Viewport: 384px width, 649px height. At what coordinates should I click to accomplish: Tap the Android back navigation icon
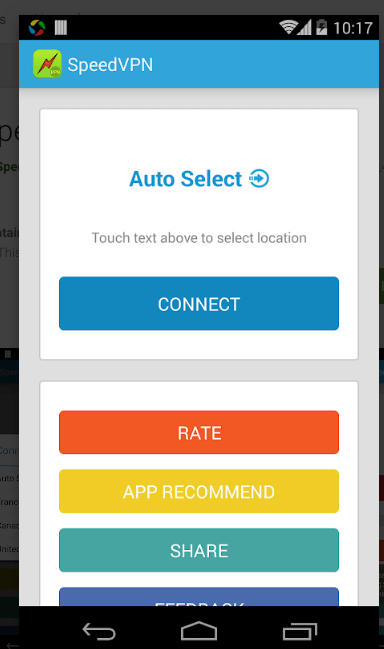pos(99,632)
